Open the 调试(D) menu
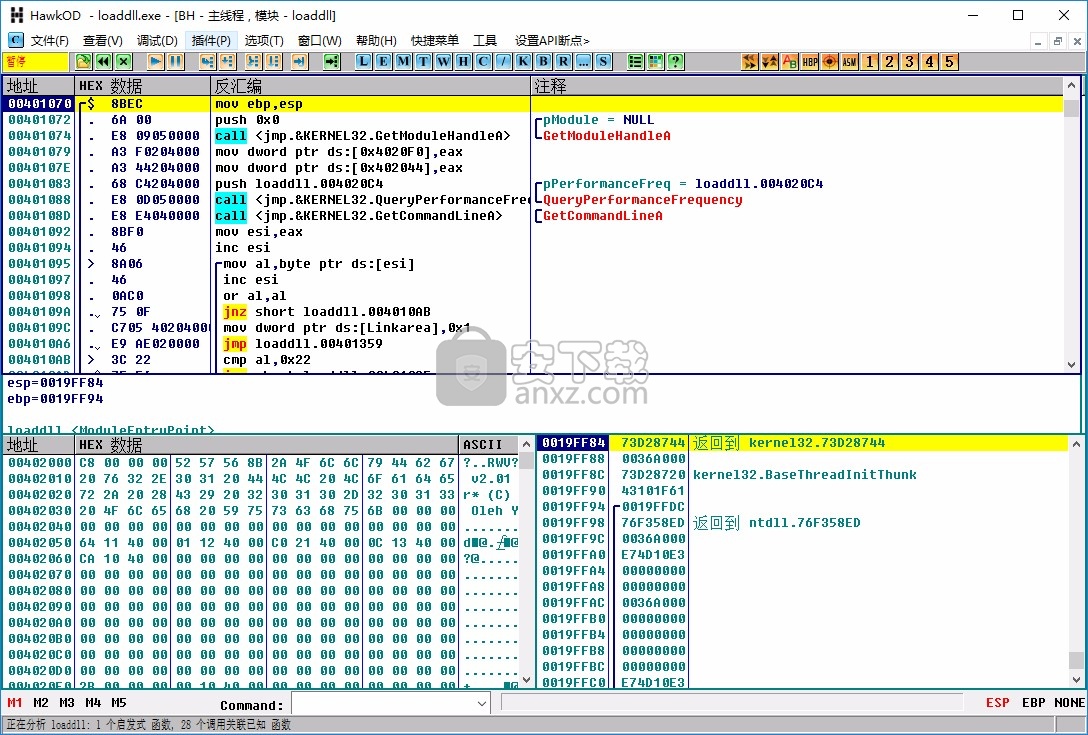The image size is (1088, 735). (x=158, y=40)
